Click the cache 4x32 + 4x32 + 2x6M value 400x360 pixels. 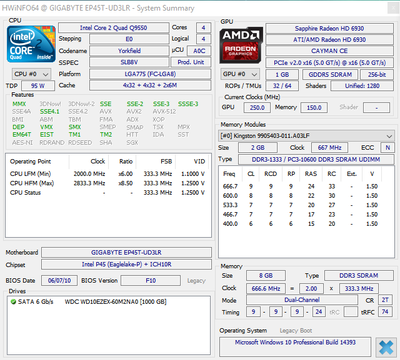click(150, 85)
